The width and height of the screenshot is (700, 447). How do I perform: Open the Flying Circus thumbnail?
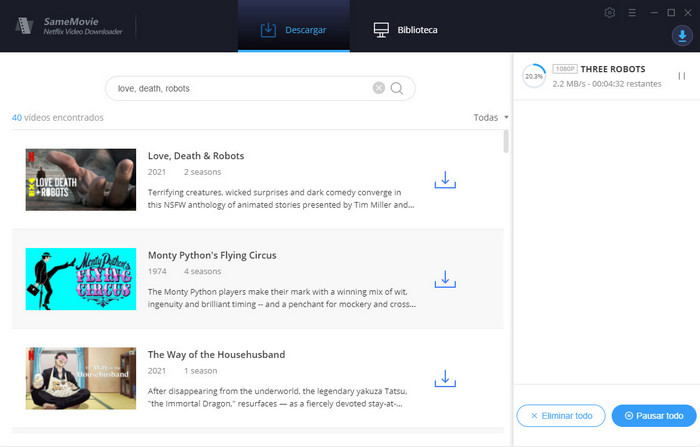pyautogui.click(x=81, y=279)
